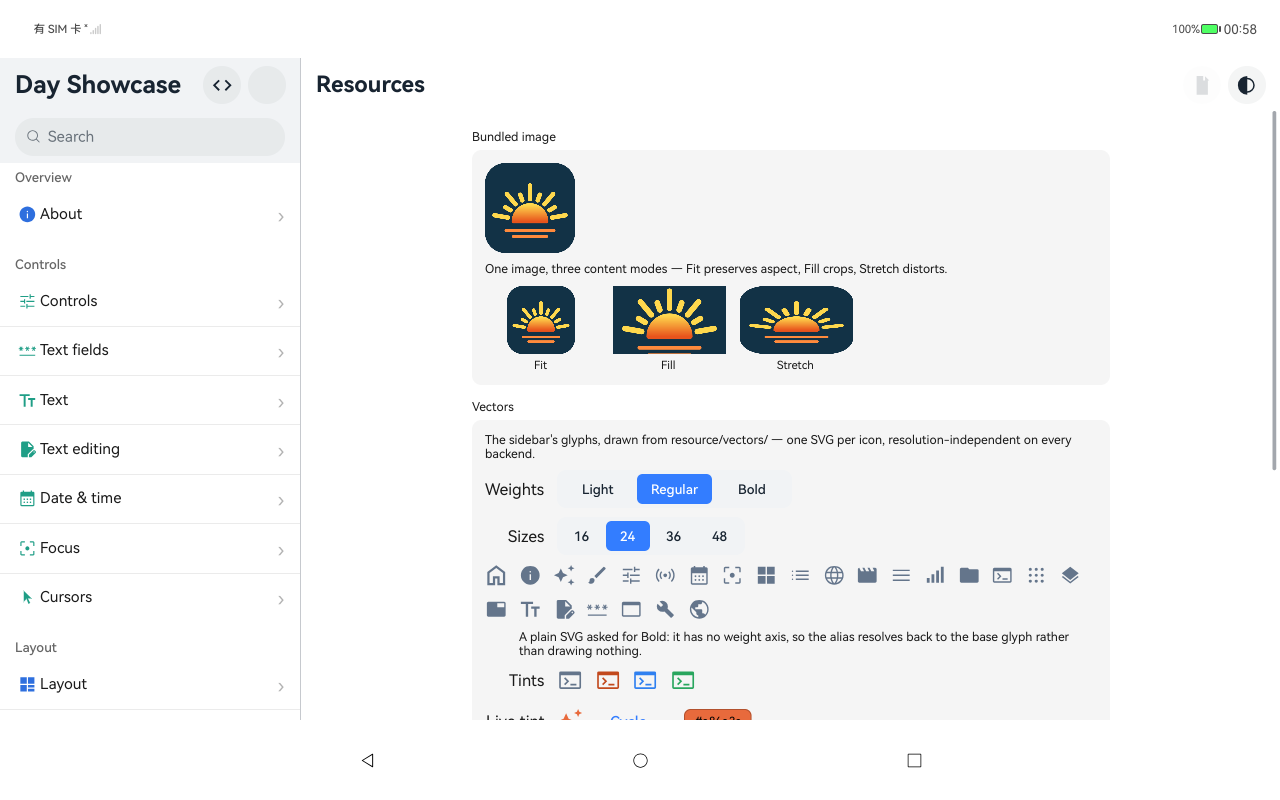Click the wrench glyph
This screenshot has width=1280, height=800.
[x=665, y=609]
